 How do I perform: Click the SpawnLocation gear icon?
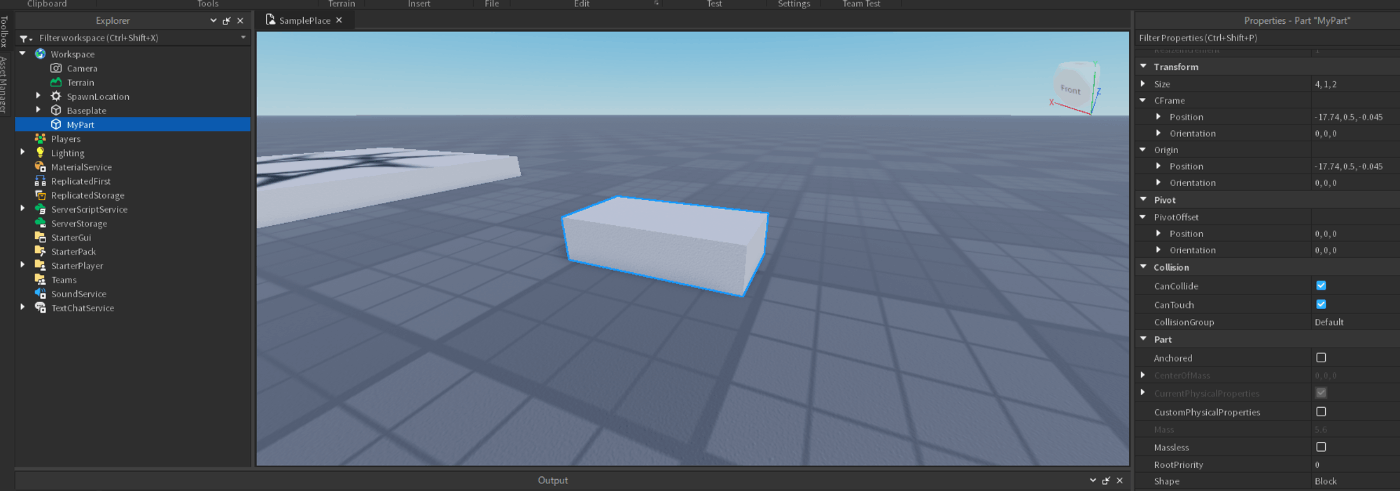56,96
